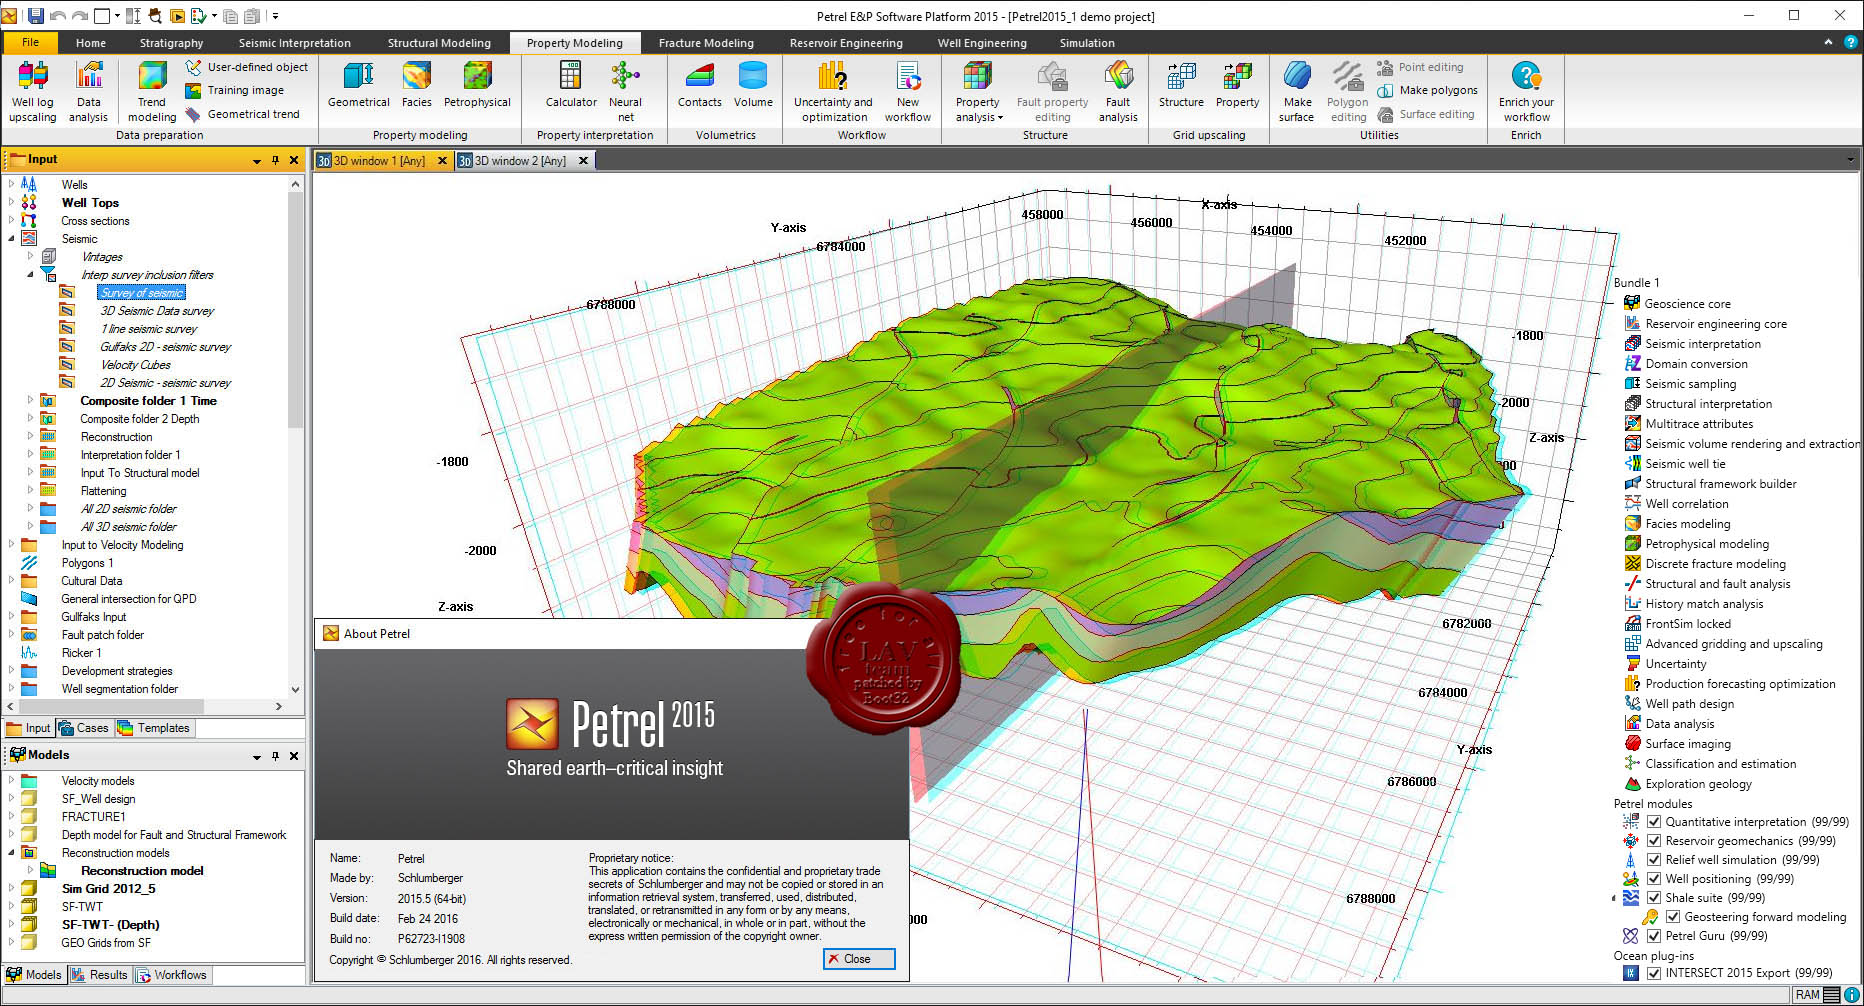Viewport: 1864px width, 1006px height.
Task: Expand the Reconstruction folder node
Action: [x=30, y=436]
